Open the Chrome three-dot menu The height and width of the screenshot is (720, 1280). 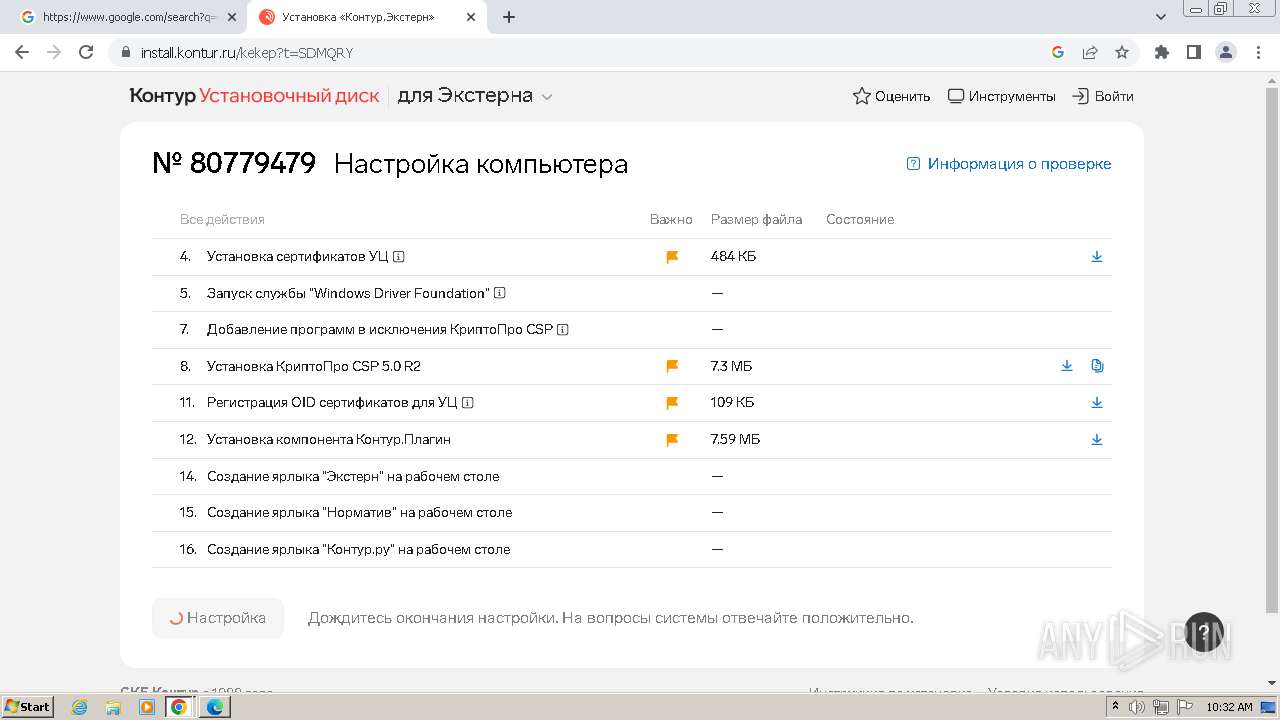1257,52
